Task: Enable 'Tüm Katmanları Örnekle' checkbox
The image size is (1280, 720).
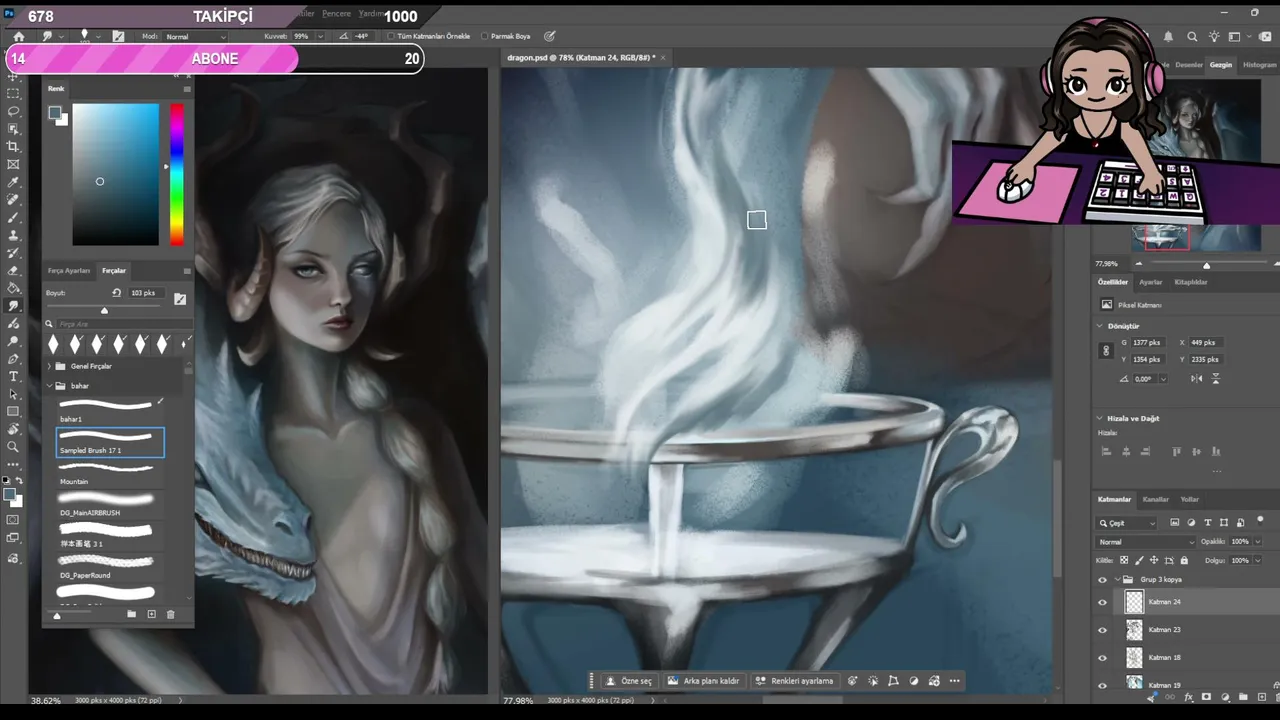Action: pyautogui.click(x=389, y=36)
